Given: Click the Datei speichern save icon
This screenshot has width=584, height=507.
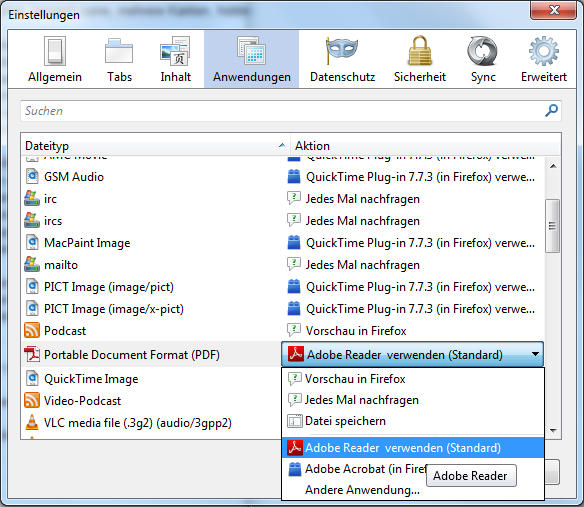Looking at the screenshot, I should [x=295, y=421].
